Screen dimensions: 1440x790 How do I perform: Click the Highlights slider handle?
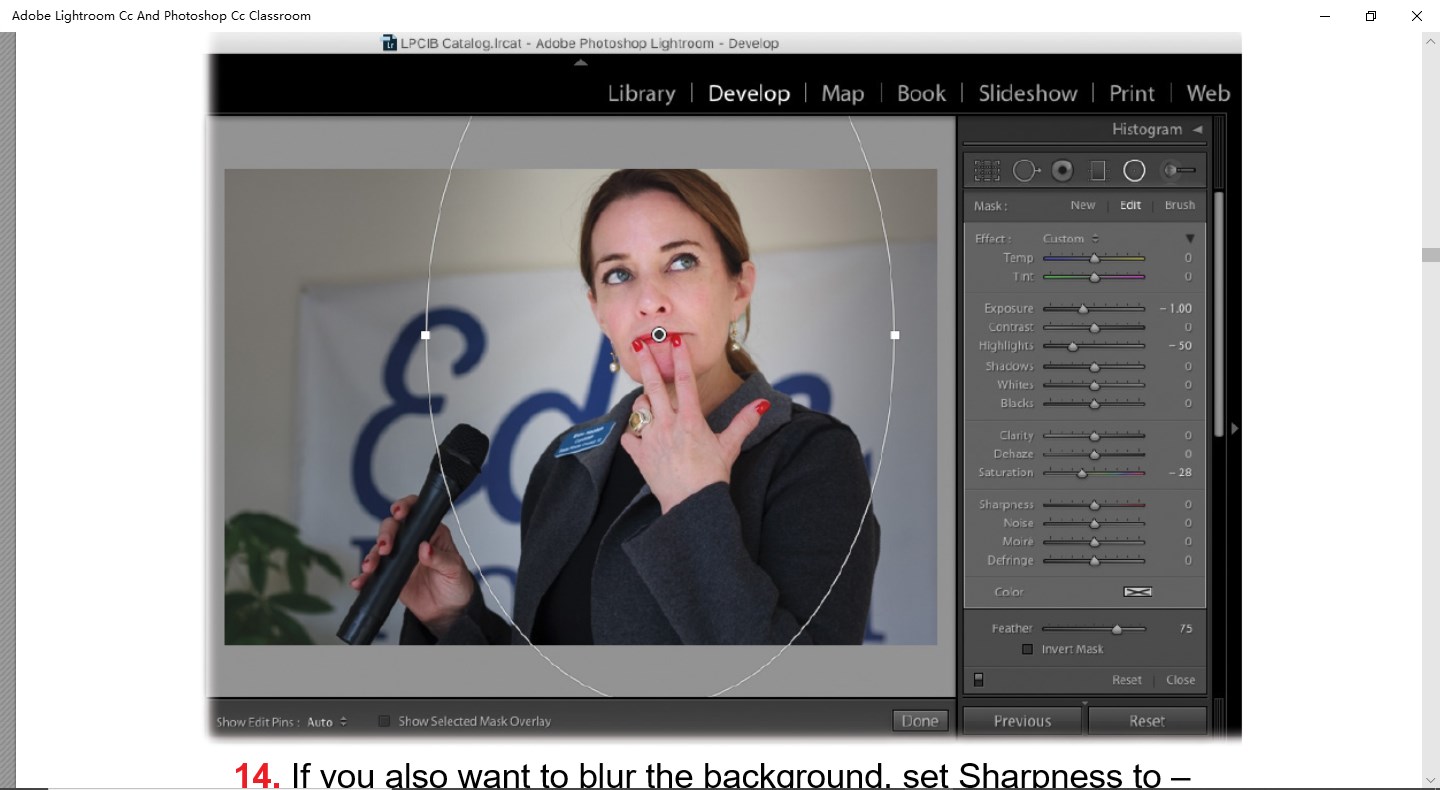pyautogui.click(x=1073, y=346)
